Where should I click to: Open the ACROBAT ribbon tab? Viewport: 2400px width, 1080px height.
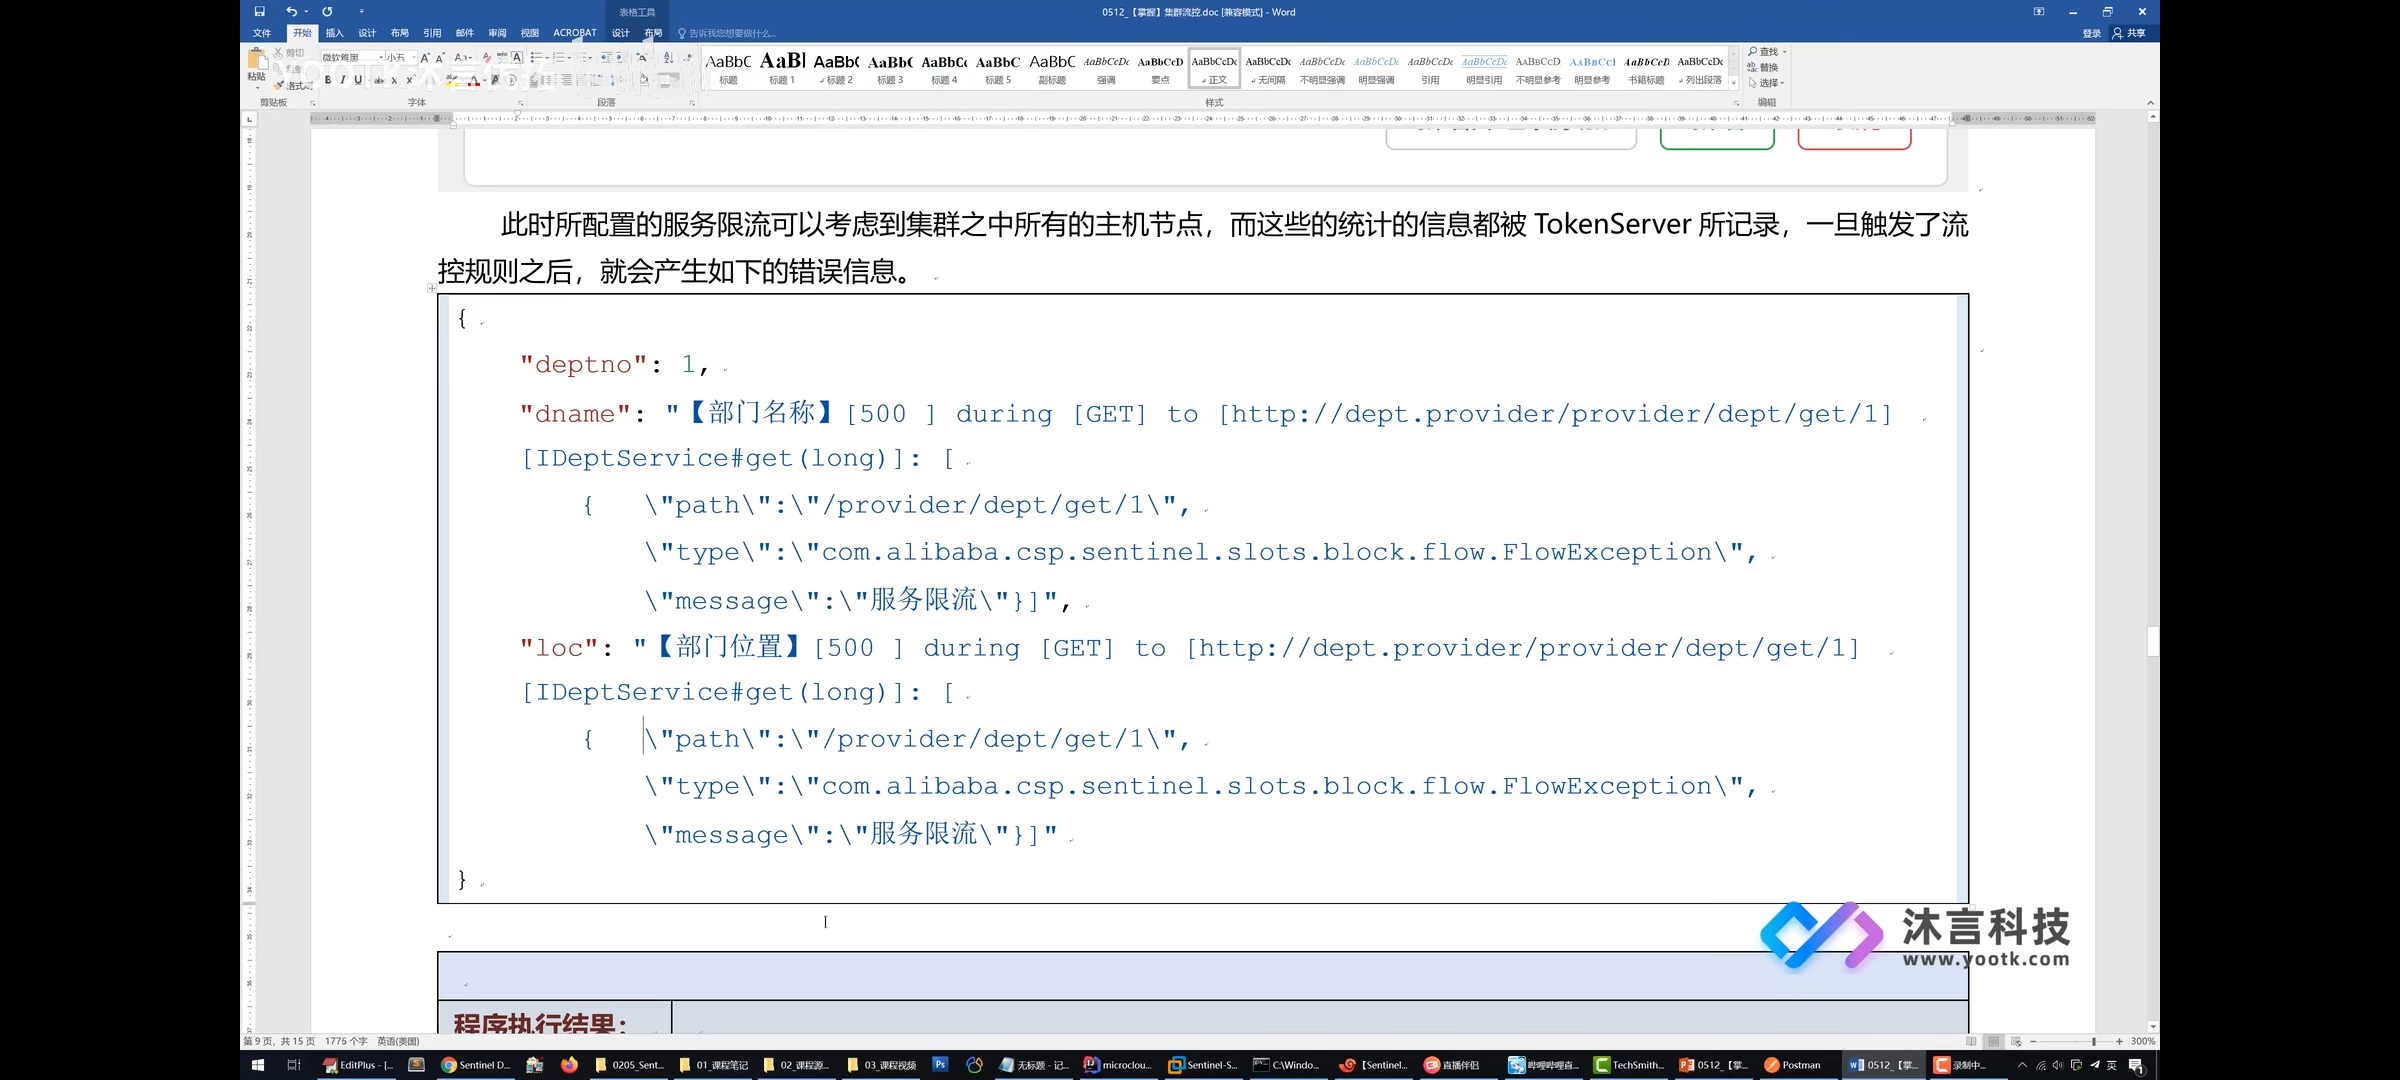pyautogui.click(x=575, y=33)
